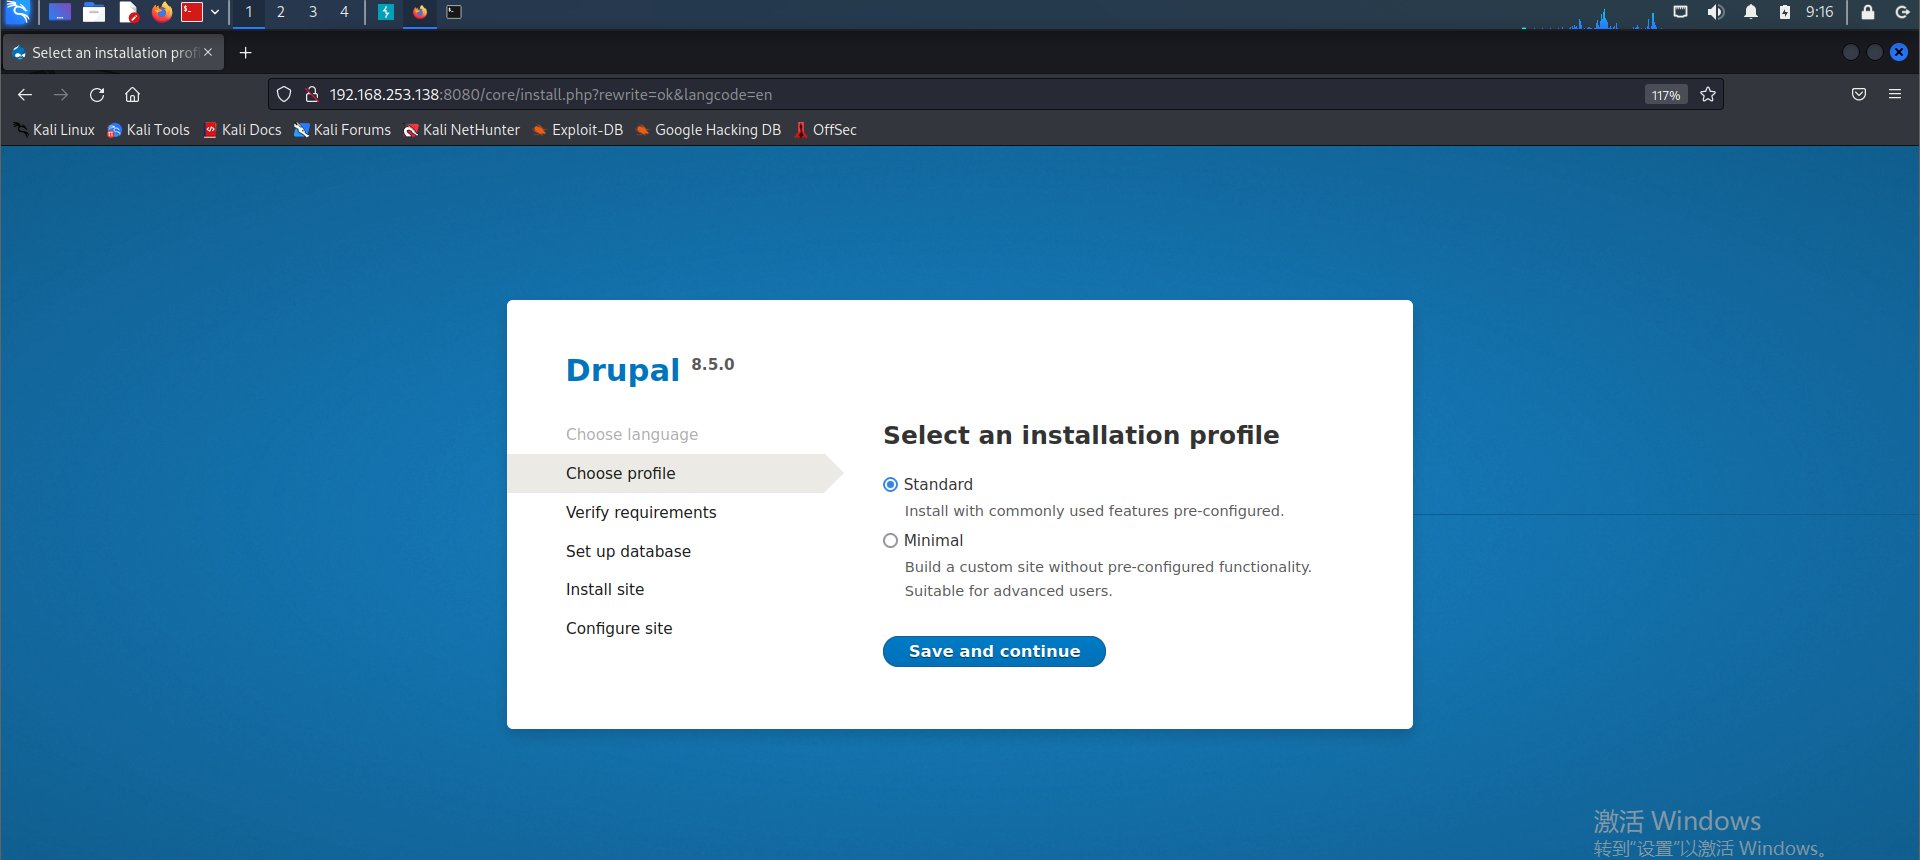
Task: Open the Exploit-DB bookmark
Action: [578, 130]
